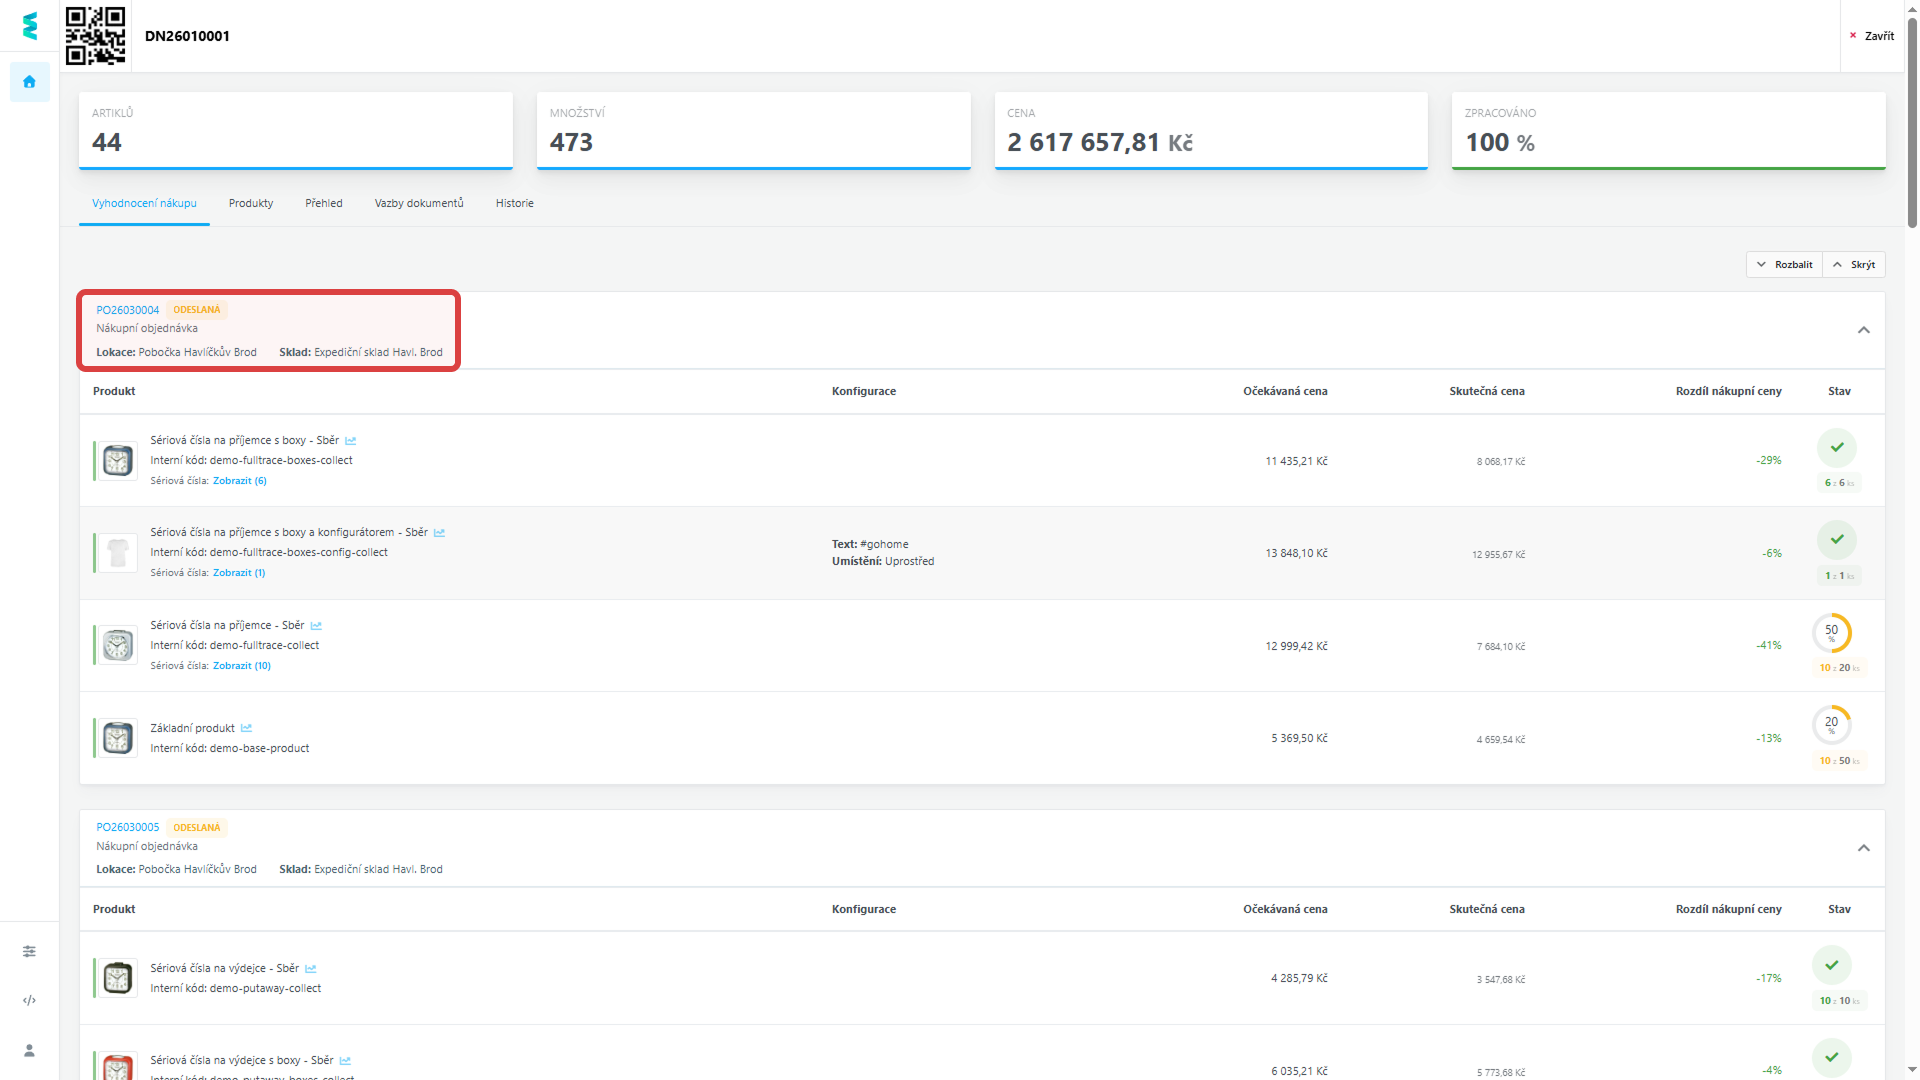Click the chart icon beside Sériová čísla na výdejce - Sběr
Screen dimensions: 1920x1080
(x=311, y=969)
